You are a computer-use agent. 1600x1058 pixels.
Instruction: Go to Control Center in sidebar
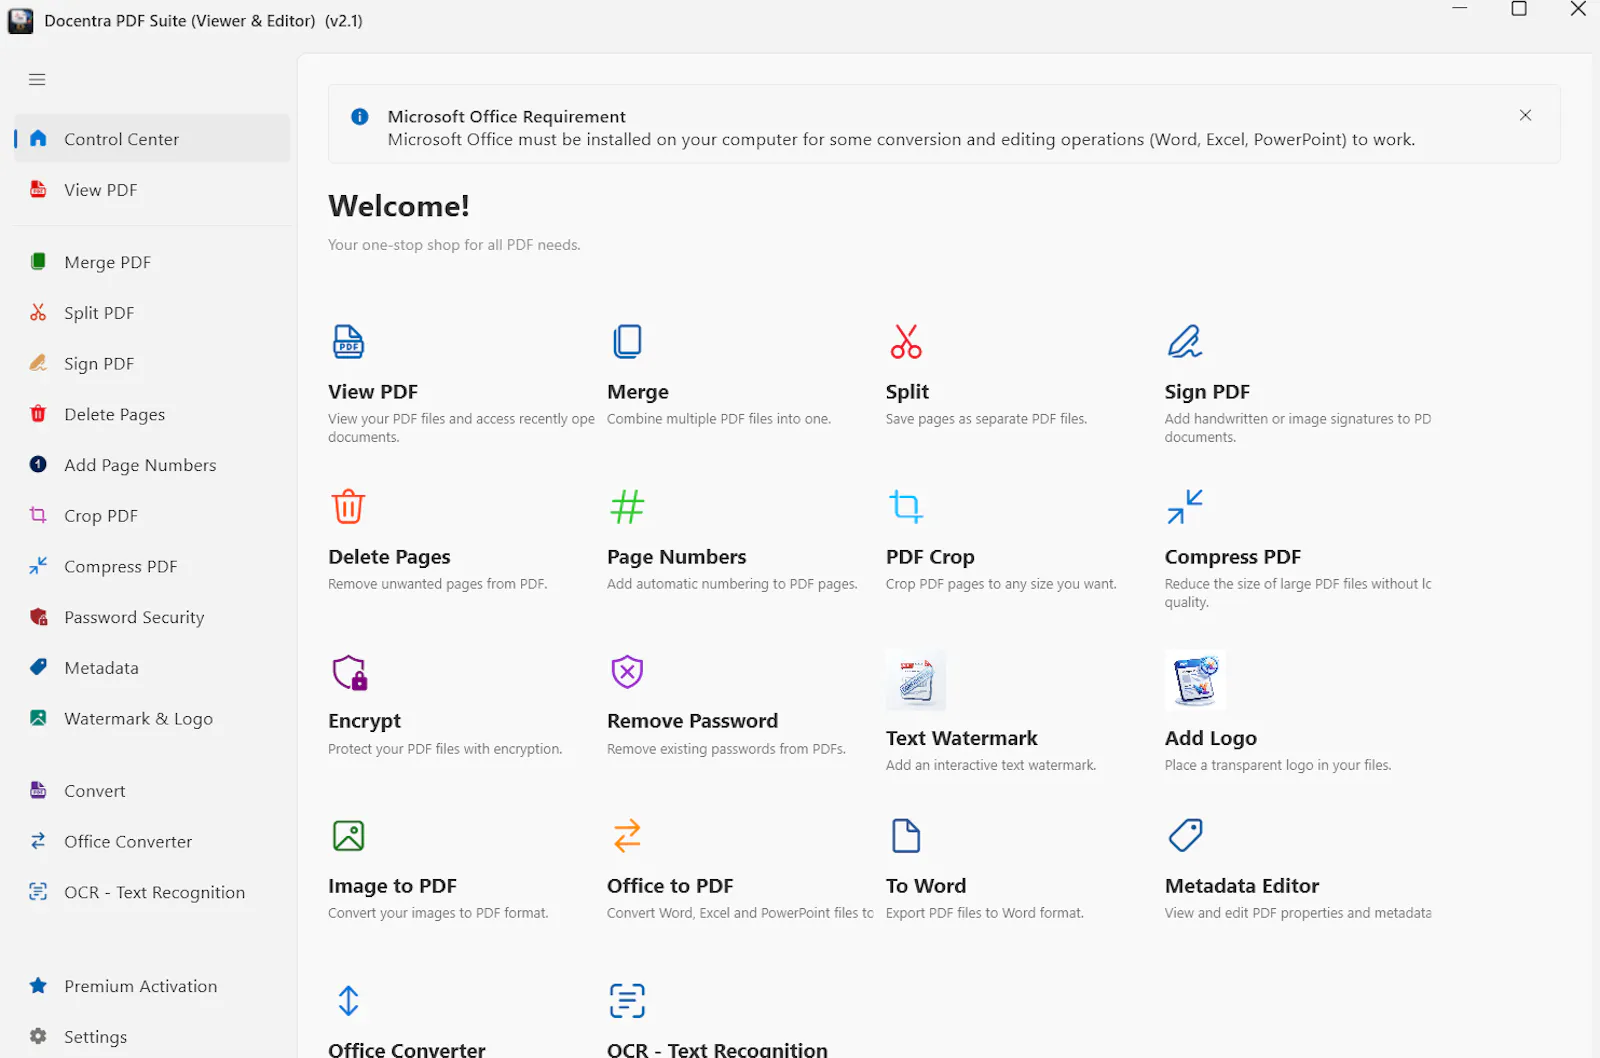(x=152, y=139)
